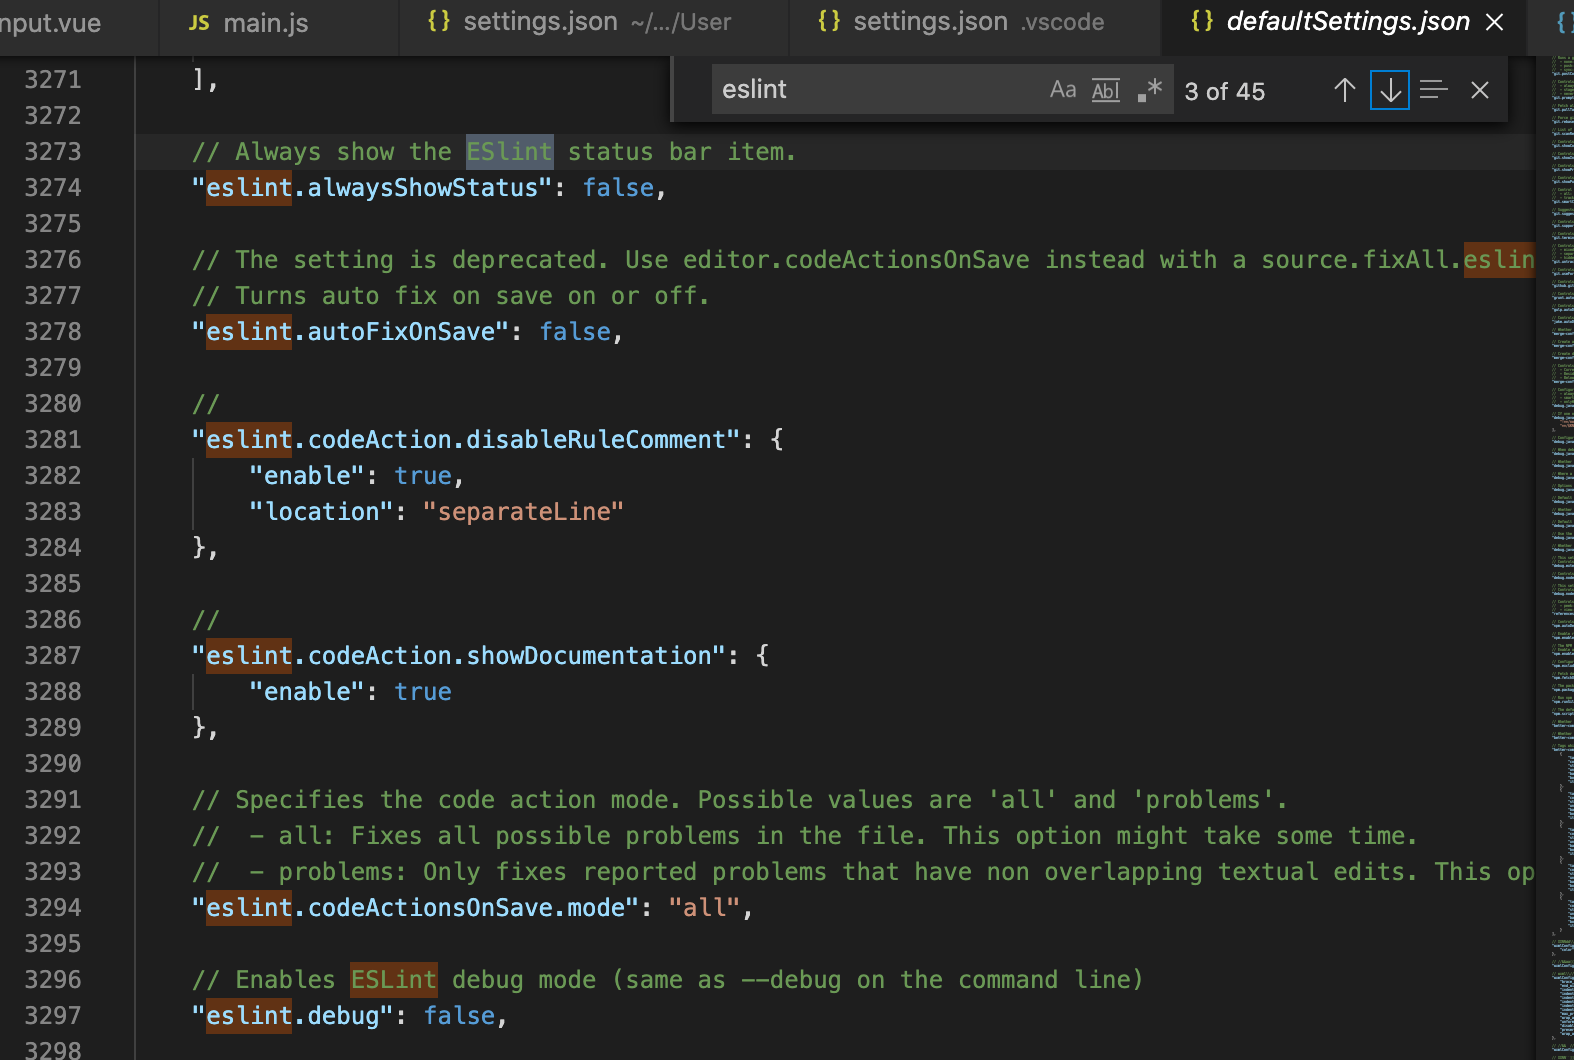Click ESLint in debug mode comment

393,980
